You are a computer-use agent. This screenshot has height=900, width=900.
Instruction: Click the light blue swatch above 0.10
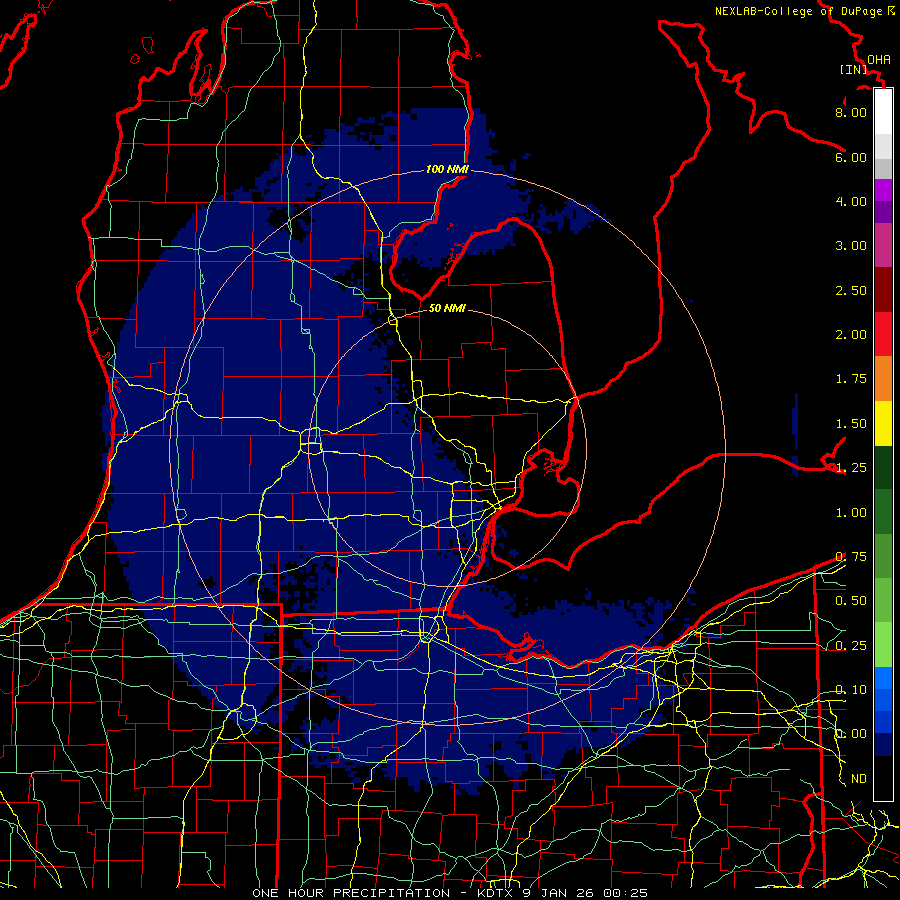pos(883,678)
